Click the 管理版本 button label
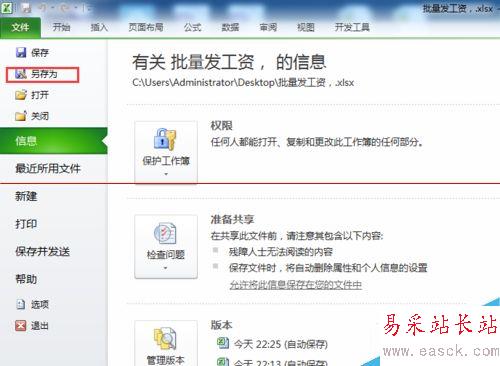The height and width of the screenshot is (366, 500). tap(166, 360)
